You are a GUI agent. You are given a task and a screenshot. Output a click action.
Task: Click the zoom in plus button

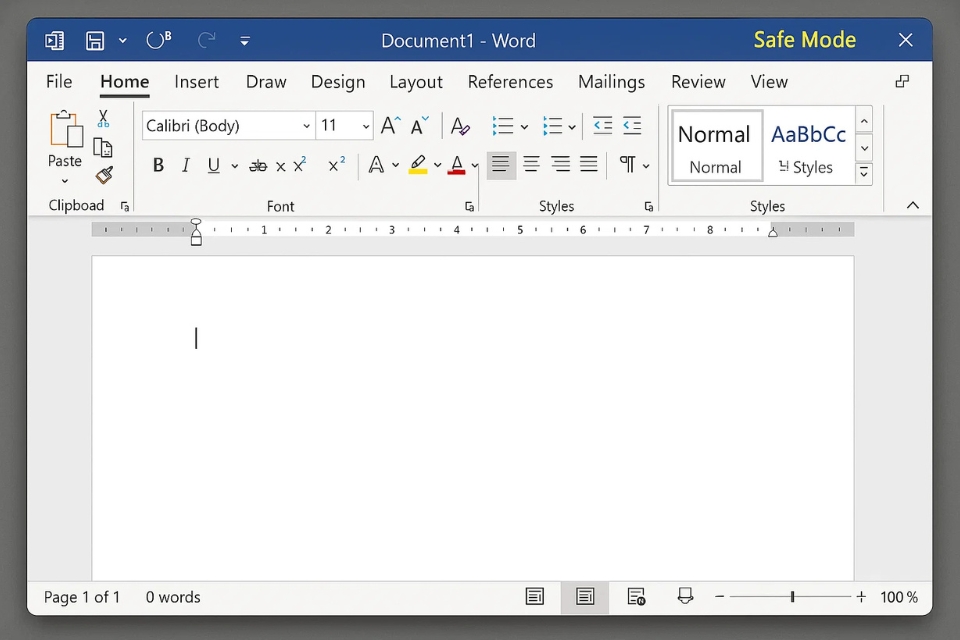pos(861,597)
